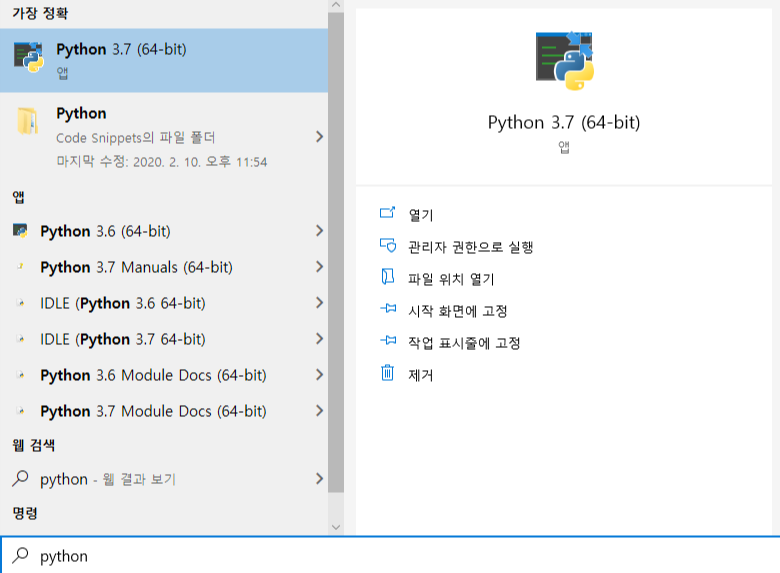The width and height of the screenshot is (780, 573).
Task: Select 열기 to open Python 3.7
Action: (421, 215)
